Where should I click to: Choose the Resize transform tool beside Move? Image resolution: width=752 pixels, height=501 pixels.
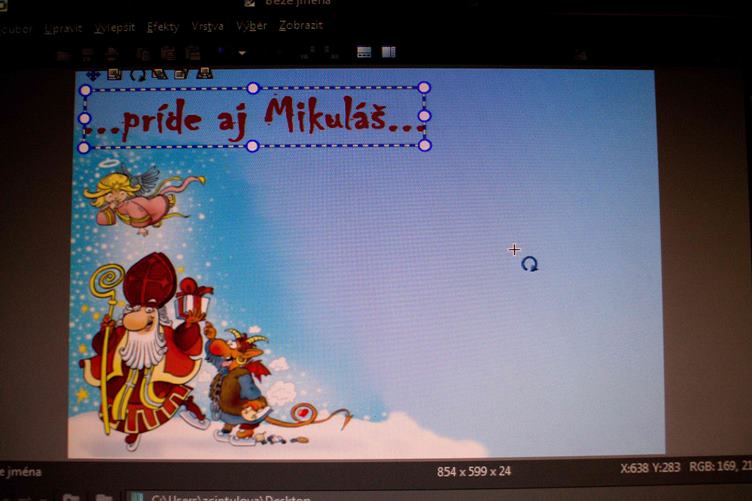[115, 74]
